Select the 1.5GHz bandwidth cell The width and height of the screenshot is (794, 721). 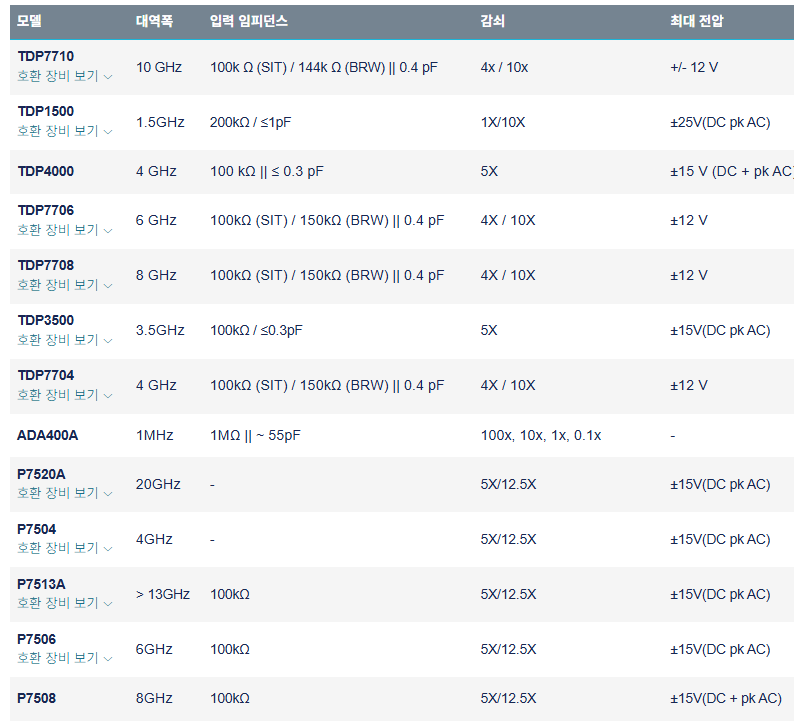pos(160,123)
